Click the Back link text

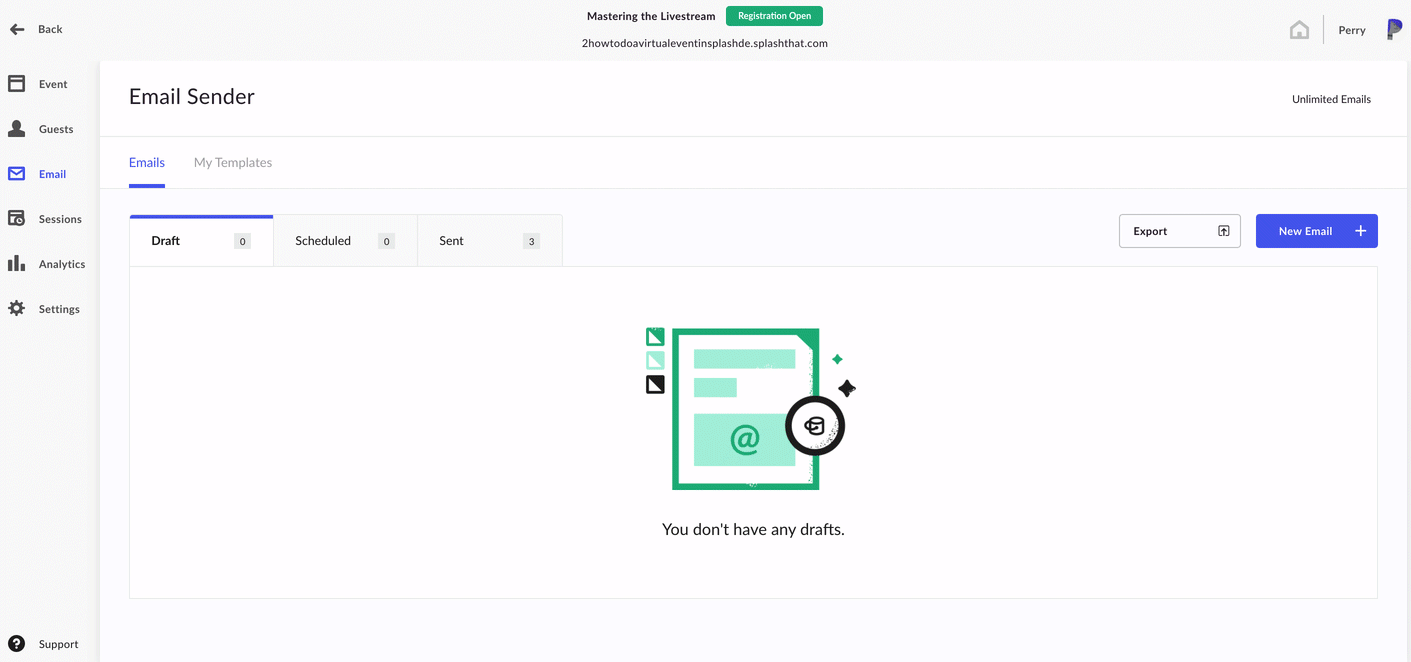pyautogui.click(x=50, y=29)
